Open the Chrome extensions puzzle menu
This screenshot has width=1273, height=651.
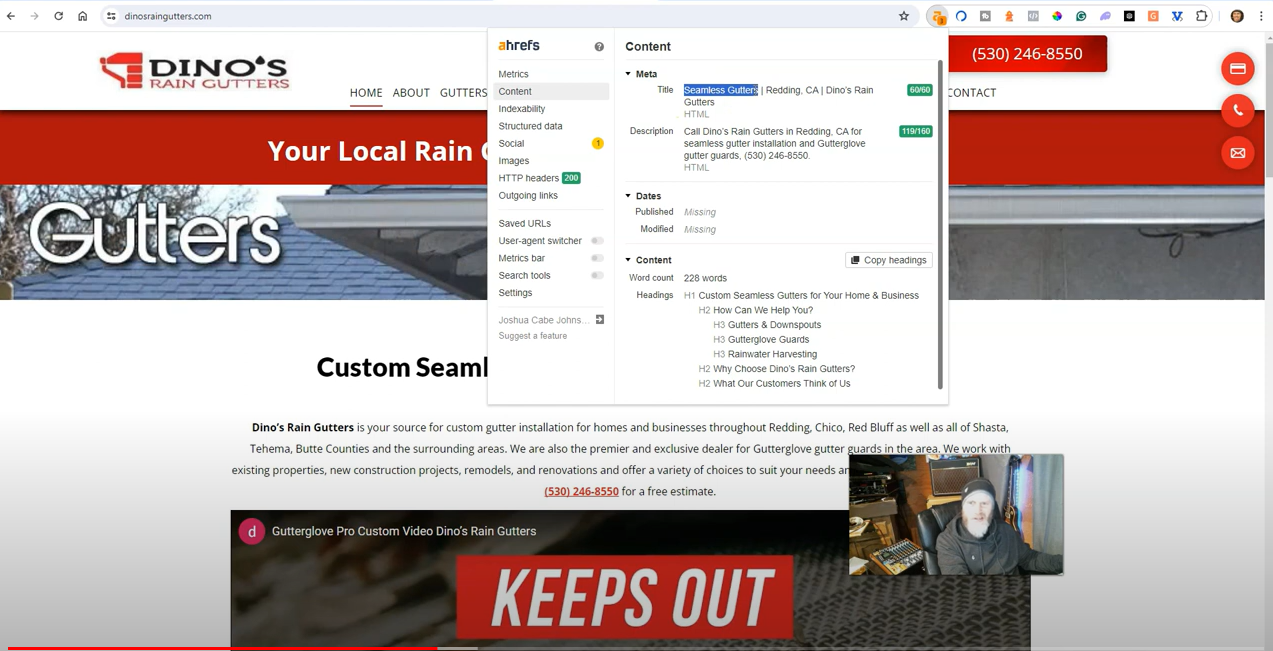[1202, 16]
